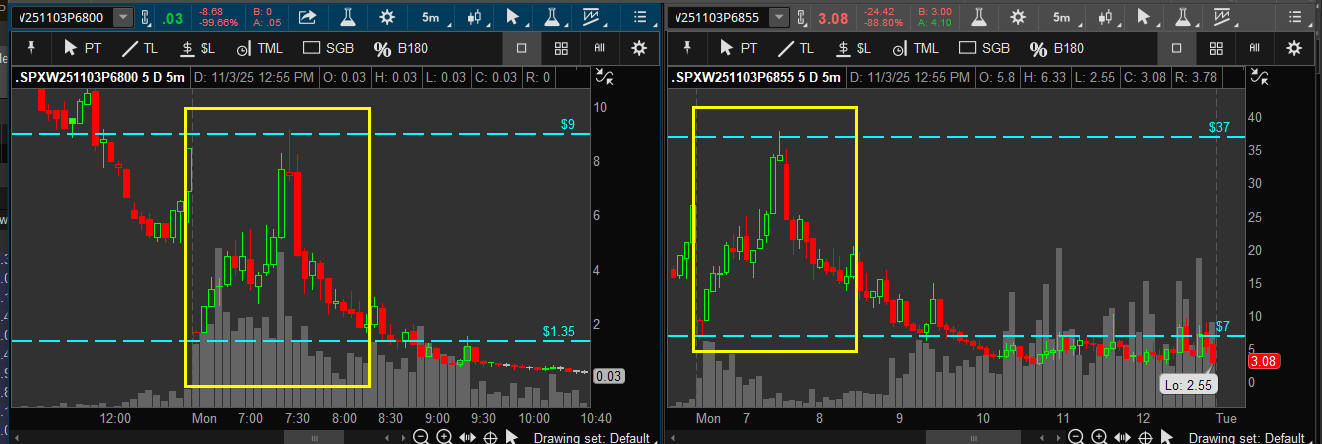Select the TL trendline drawing tool in left chart

[x=140, y=48]
